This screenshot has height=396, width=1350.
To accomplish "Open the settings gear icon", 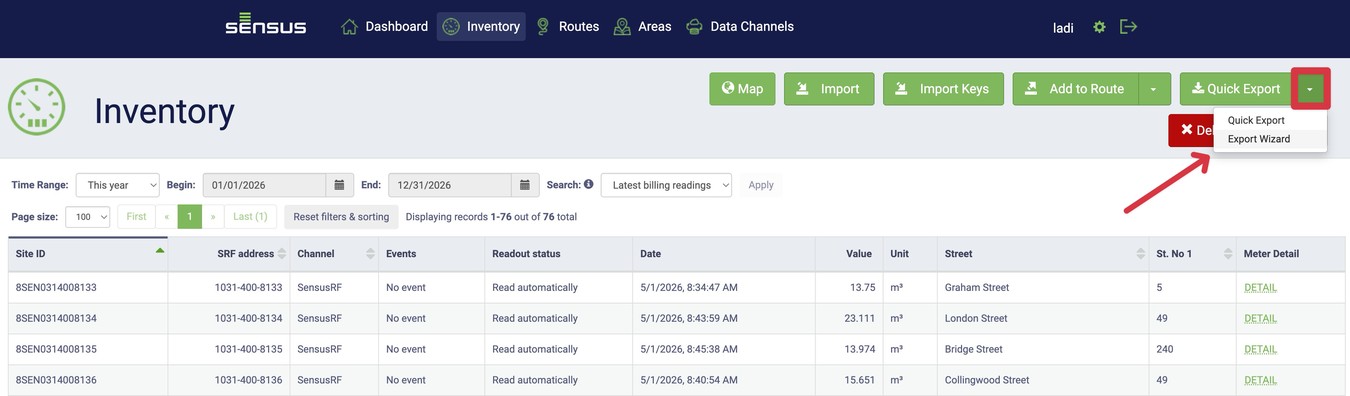I will pos(1099,27).
